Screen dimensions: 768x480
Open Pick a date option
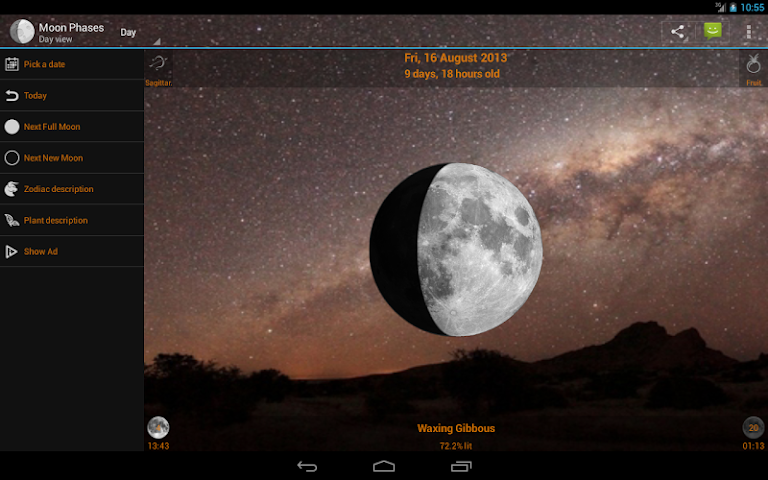coord(72,64)
